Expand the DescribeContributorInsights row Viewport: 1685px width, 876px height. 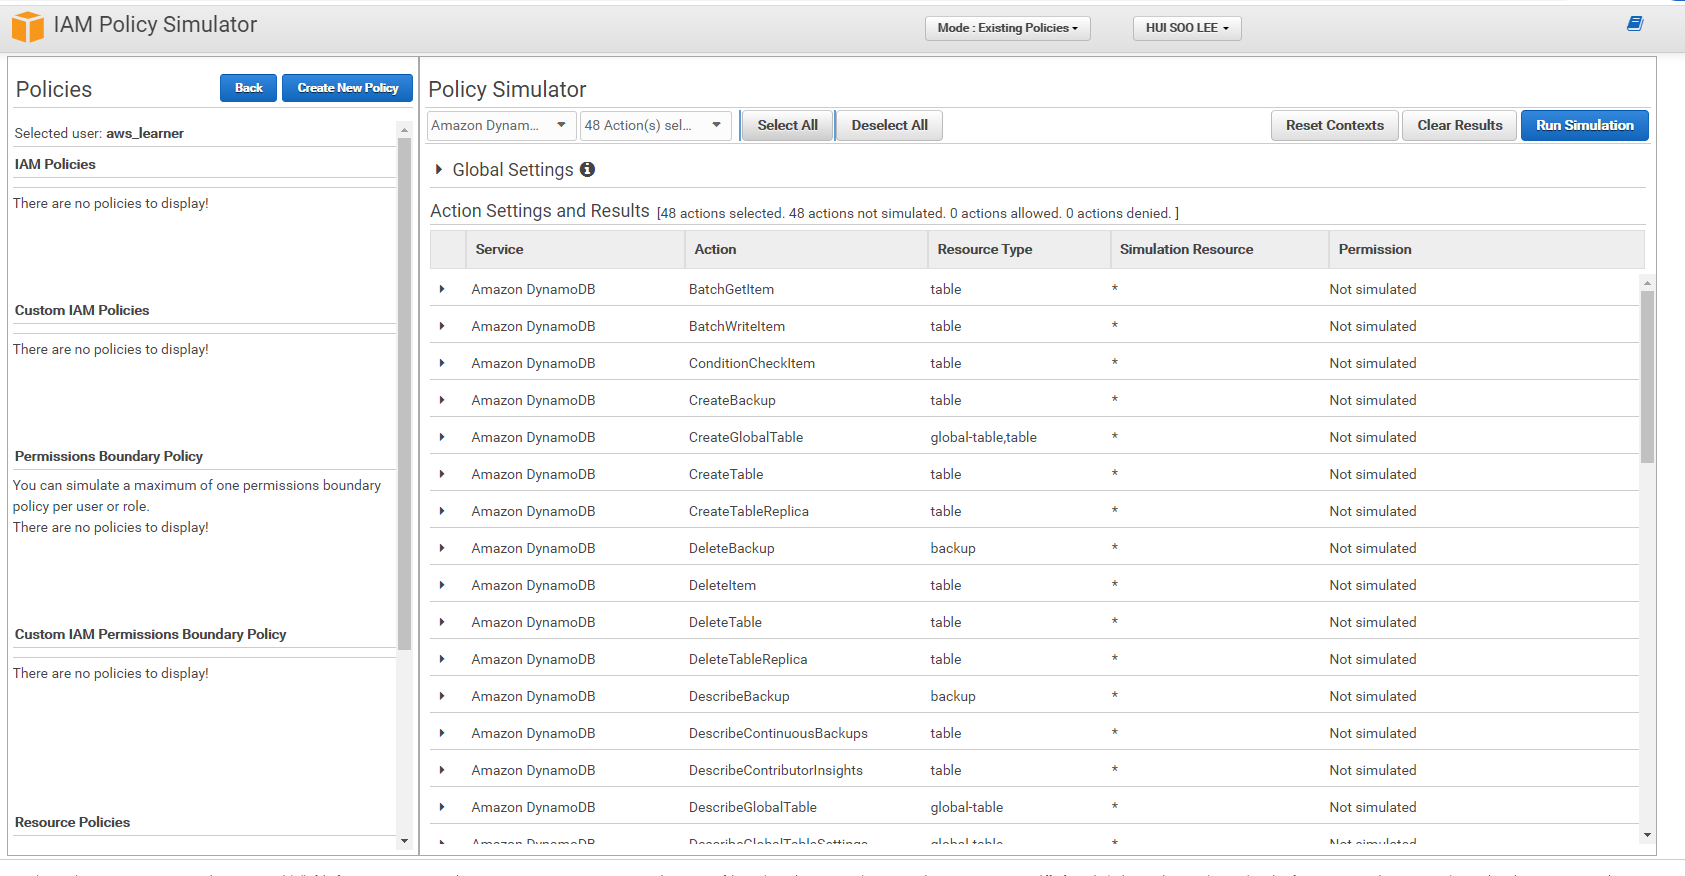(442, 770)
